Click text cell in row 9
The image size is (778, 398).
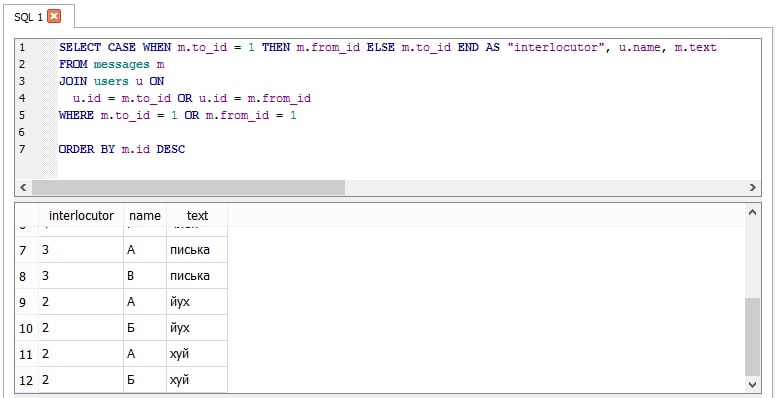197,302
